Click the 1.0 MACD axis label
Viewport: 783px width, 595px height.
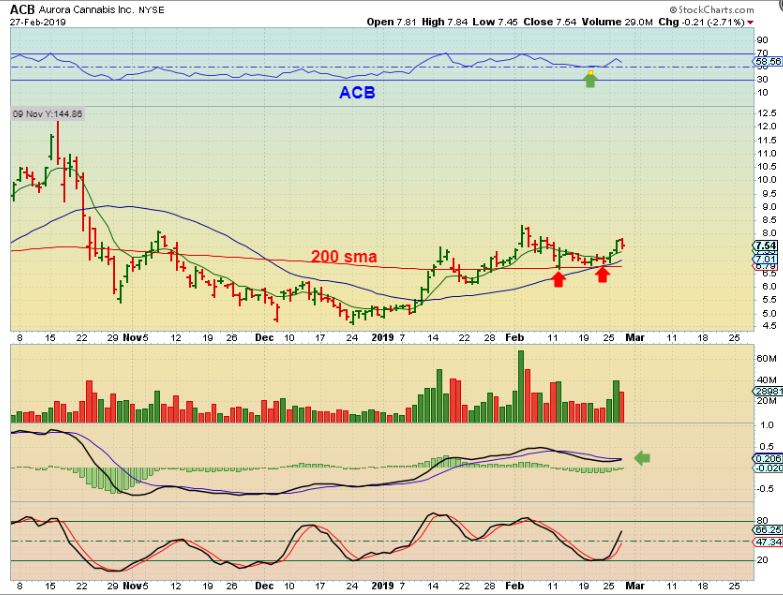[x=768, y=425]
